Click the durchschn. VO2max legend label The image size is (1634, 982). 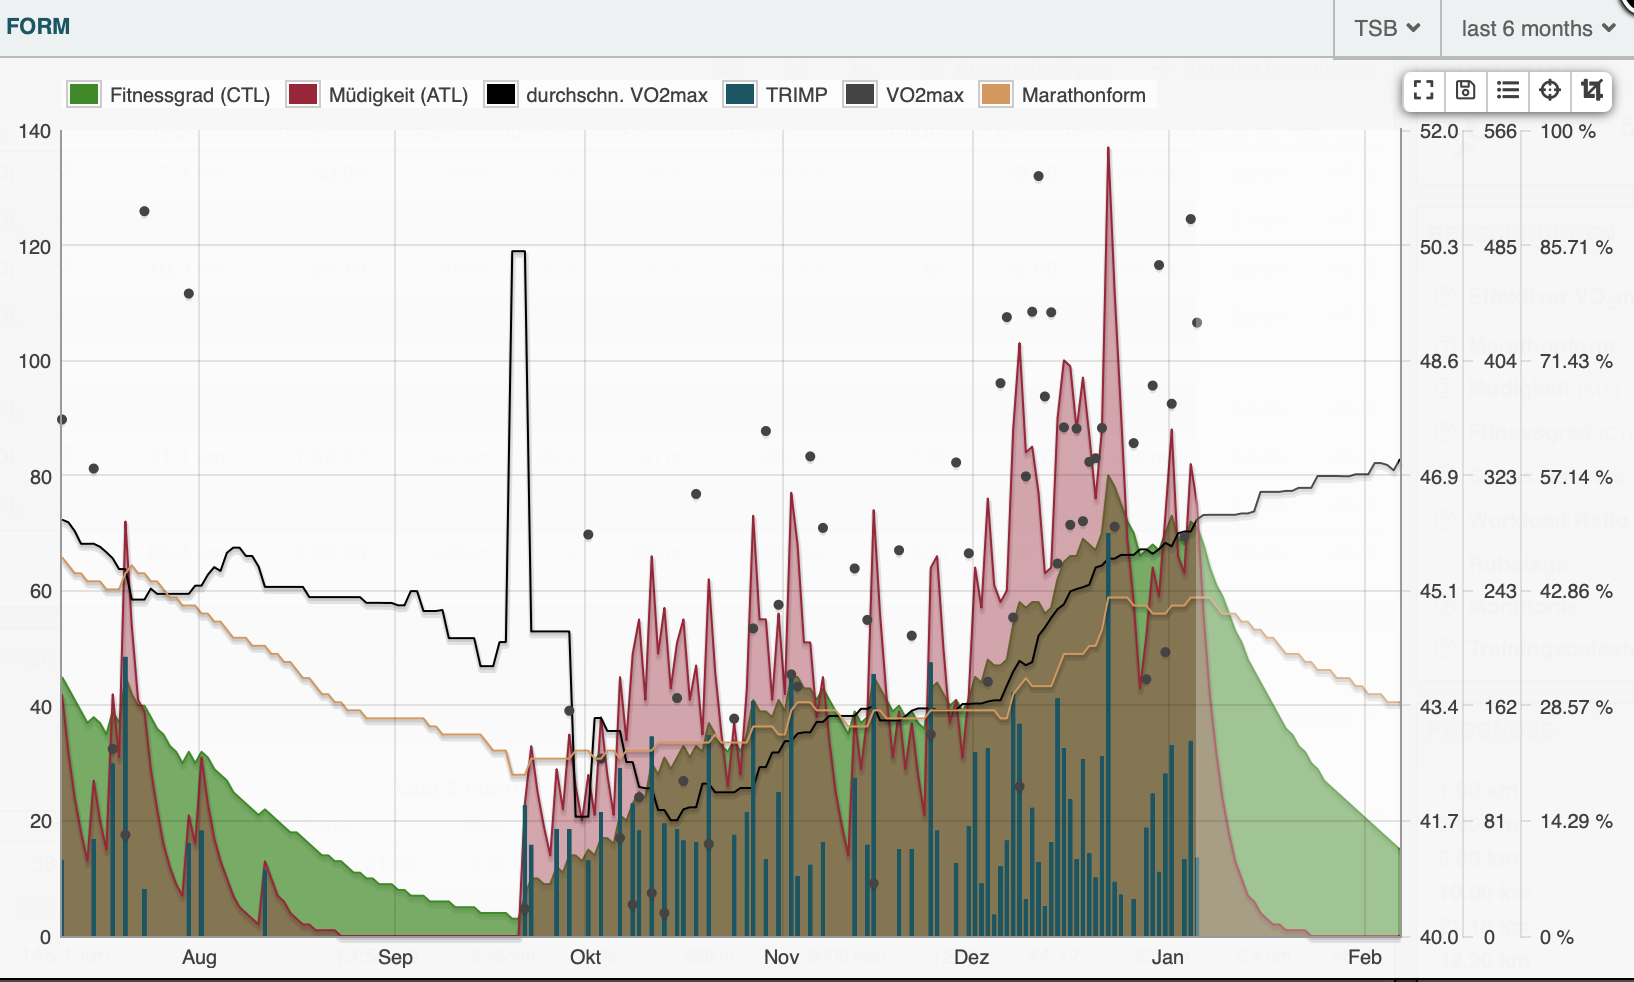click(616, 95)
